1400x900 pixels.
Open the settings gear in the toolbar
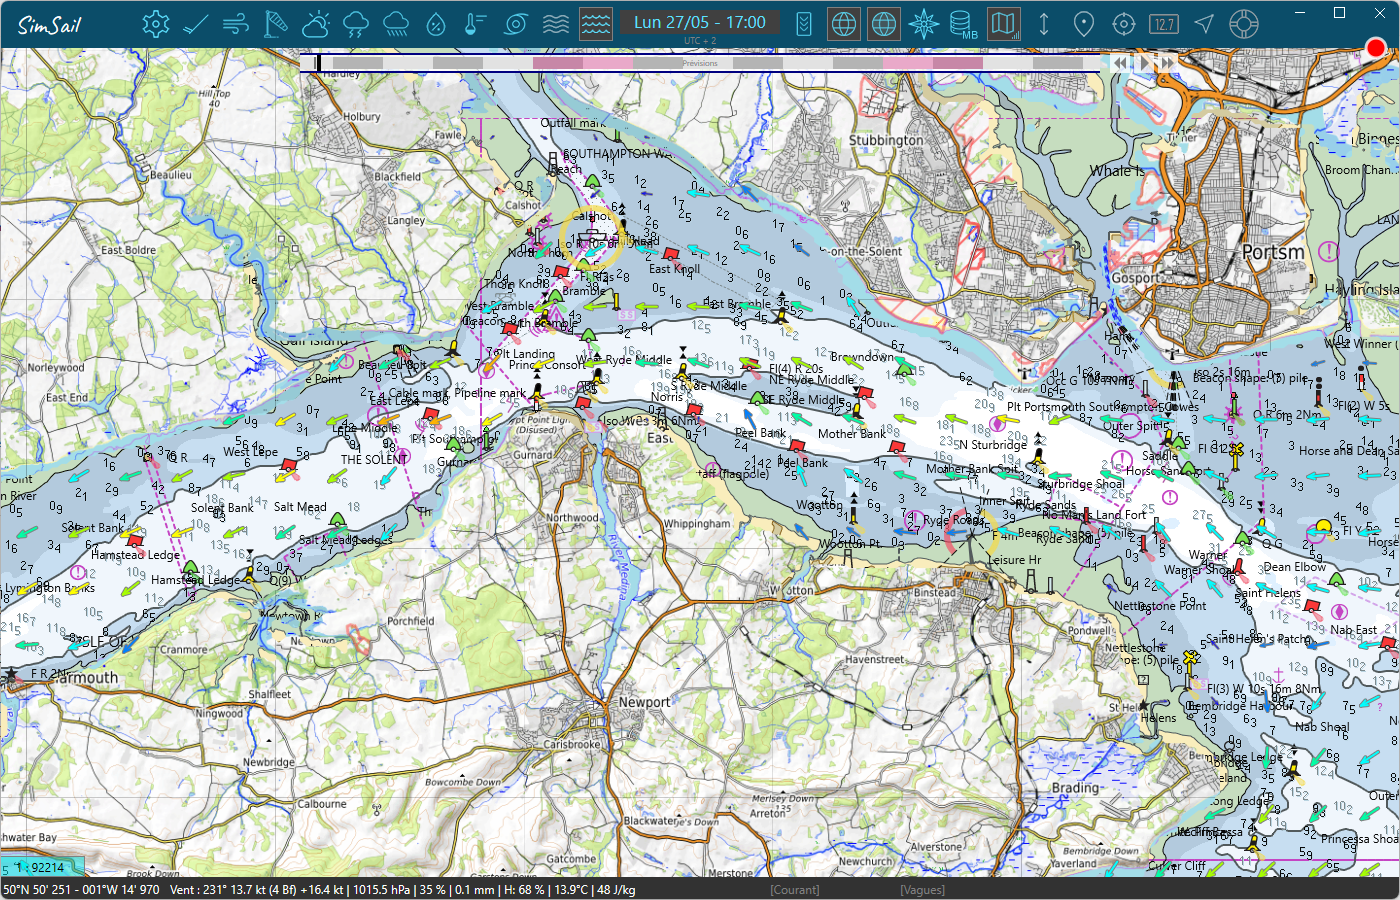155,24
